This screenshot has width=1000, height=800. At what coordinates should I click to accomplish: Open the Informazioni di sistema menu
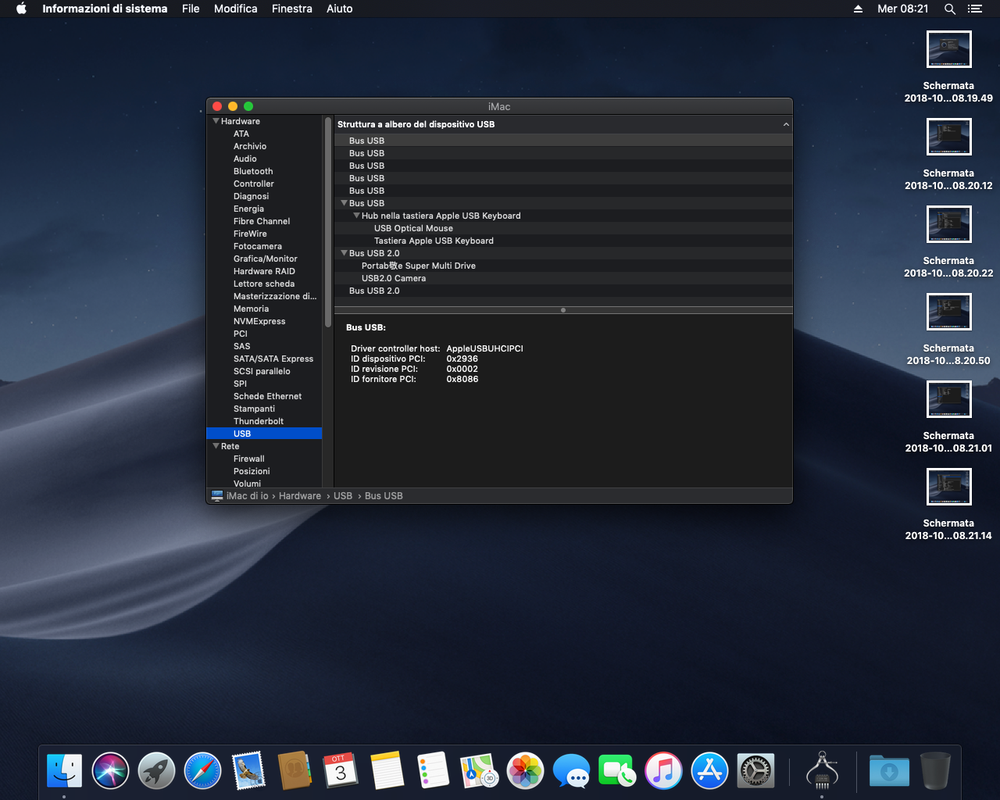[105, 8]
